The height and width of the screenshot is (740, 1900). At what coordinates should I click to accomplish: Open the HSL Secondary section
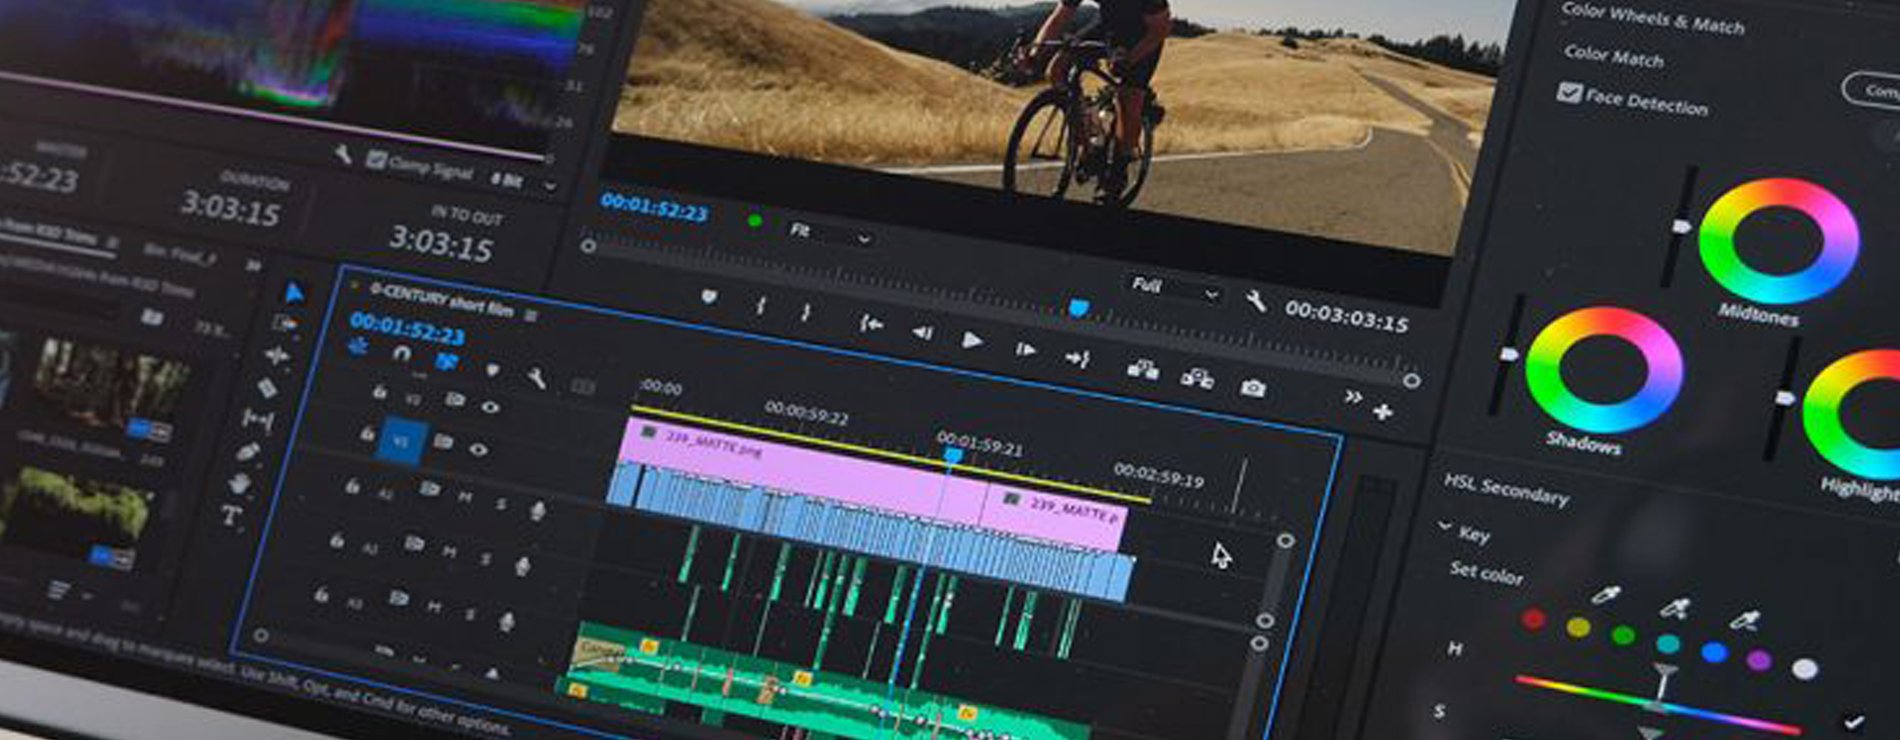click(x=1506, y=490)
